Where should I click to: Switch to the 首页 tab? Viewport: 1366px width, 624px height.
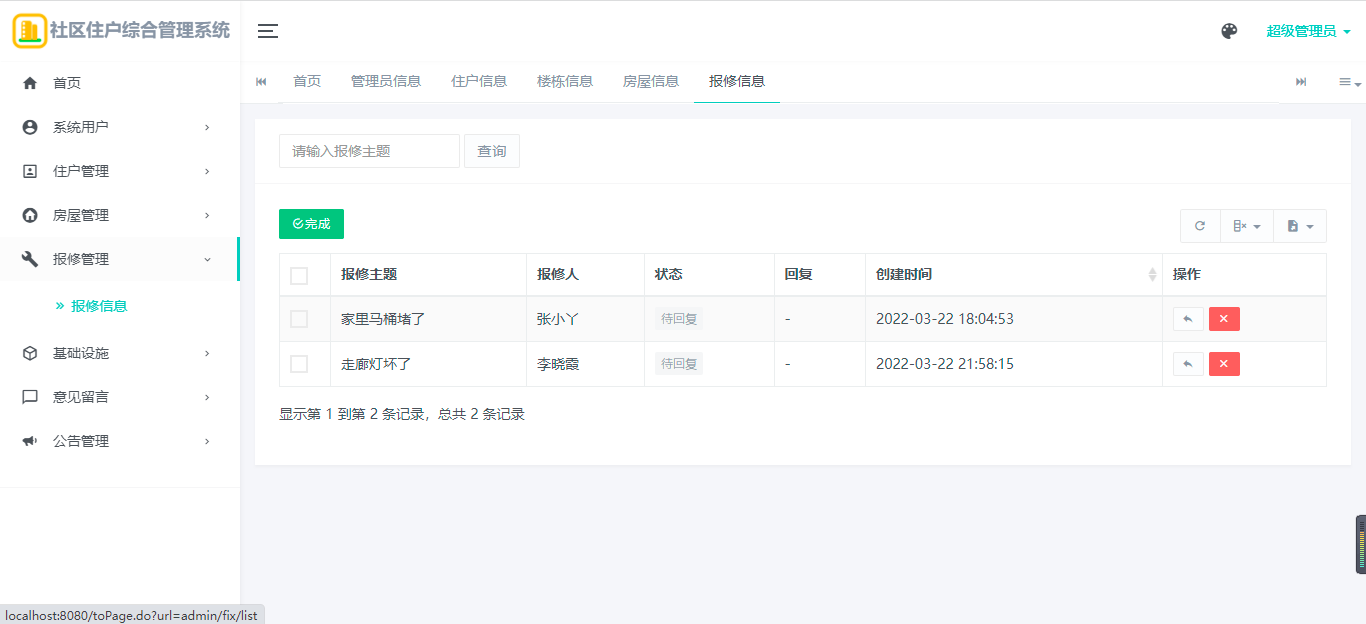tap(307, 81)
